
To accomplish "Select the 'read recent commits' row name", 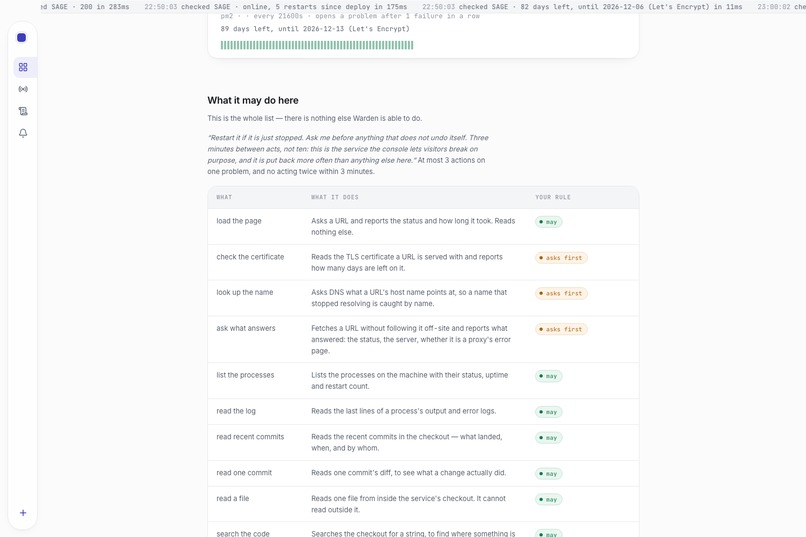I will [250, 437].
